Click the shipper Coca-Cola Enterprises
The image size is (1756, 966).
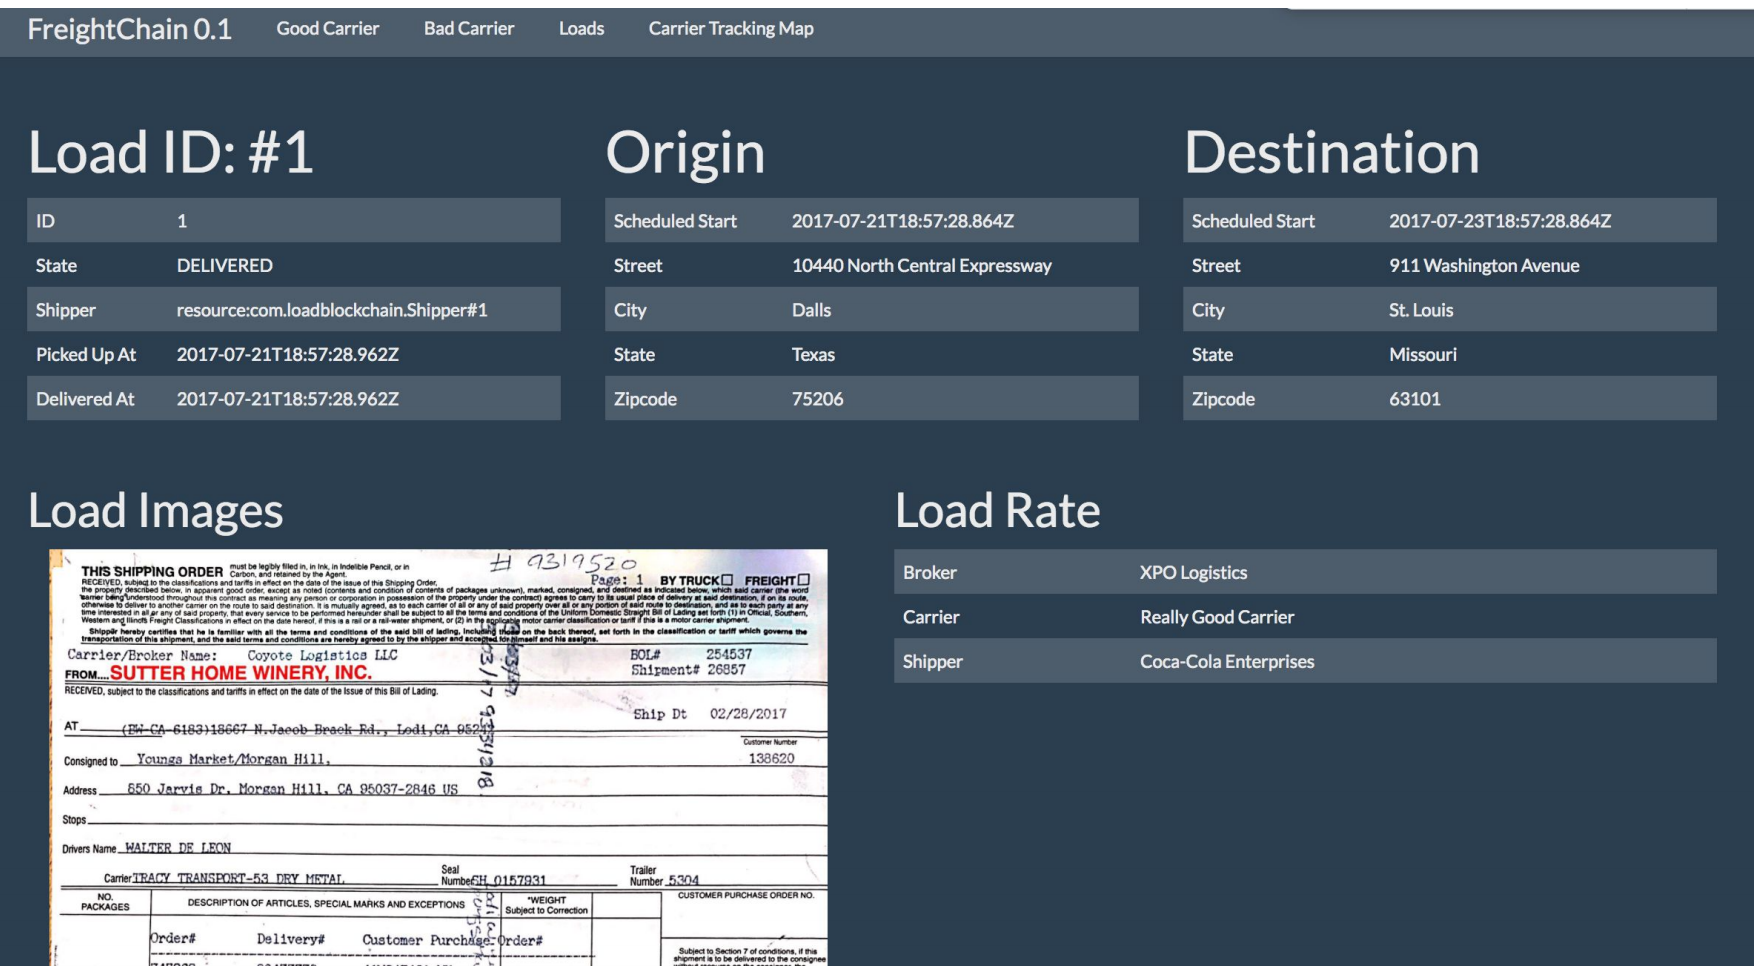[x=1227, y=662]
